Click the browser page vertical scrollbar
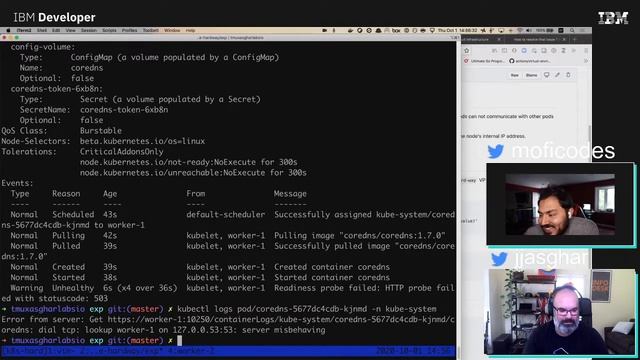The height and width of the screenshot is (360, 640). 590,139
